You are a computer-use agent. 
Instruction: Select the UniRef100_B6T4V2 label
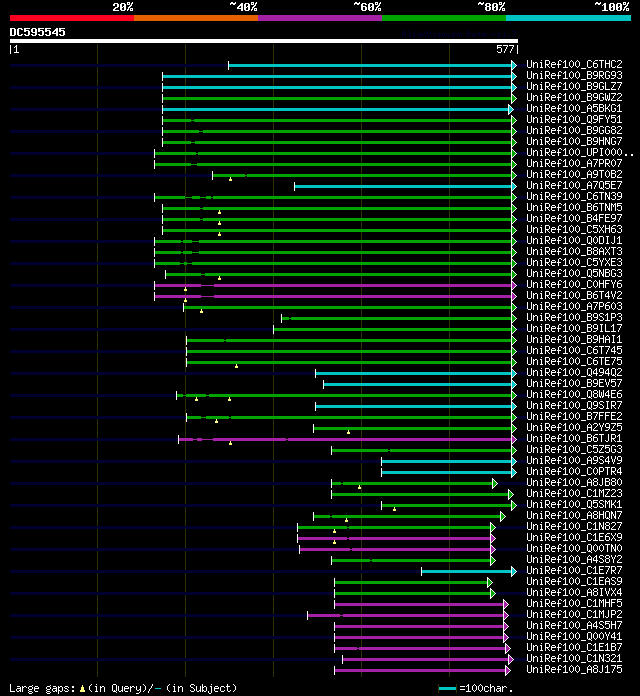click(x=574, y=295)
